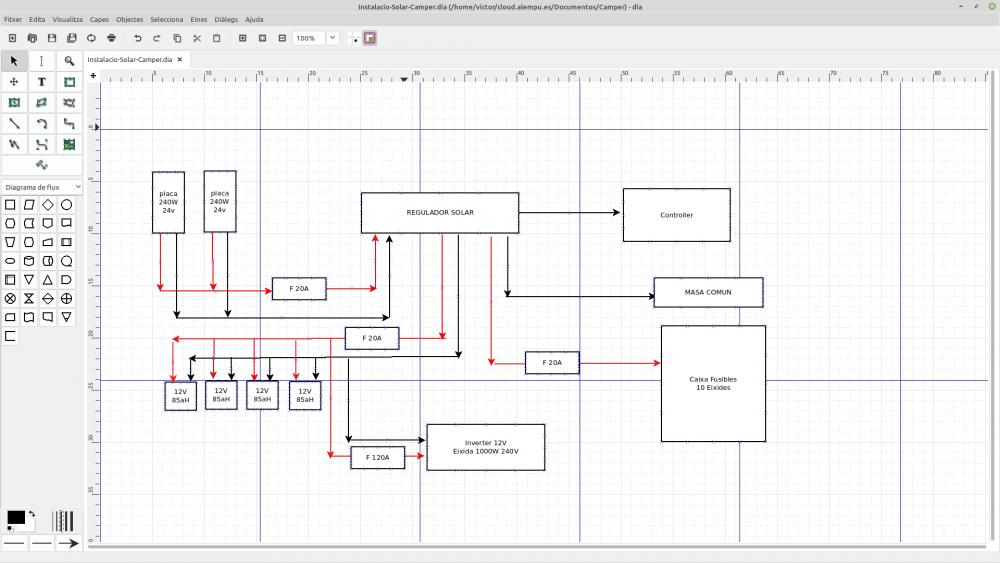
Task: Click the zoom percentage 100% field
Action: 309,38
